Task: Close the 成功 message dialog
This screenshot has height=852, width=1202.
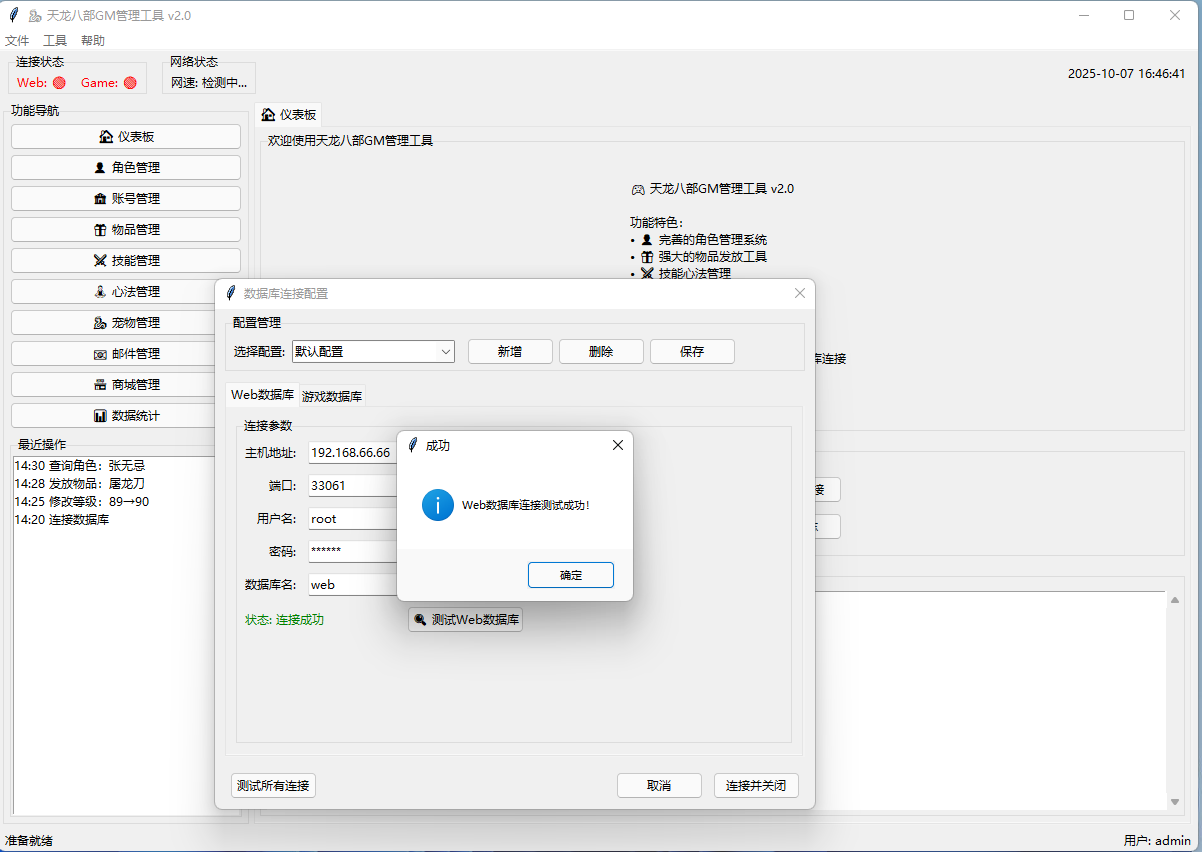Action: 617,445
